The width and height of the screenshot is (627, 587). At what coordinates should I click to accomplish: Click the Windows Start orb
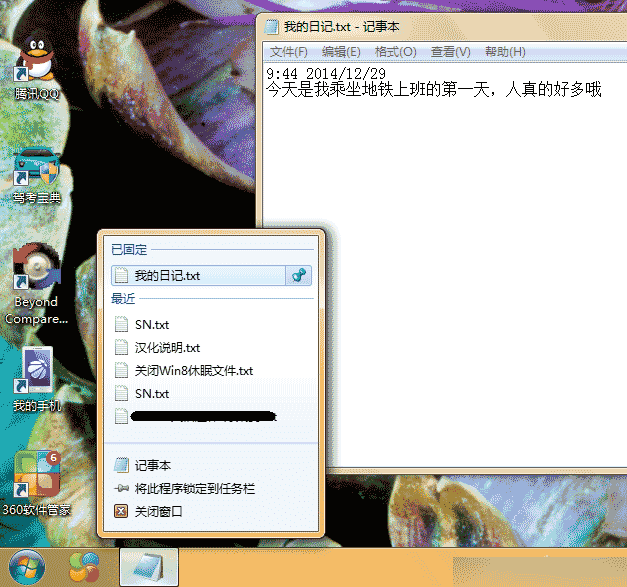(27, 567)
